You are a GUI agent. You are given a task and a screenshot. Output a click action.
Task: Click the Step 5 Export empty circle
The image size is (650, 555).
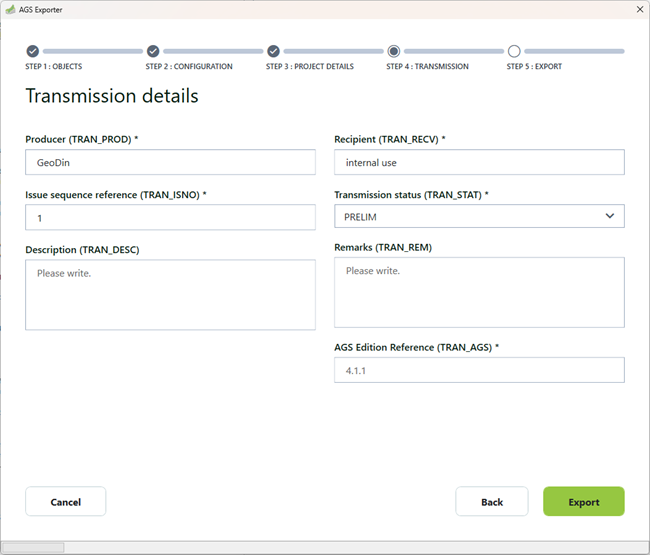click(514, 51)
